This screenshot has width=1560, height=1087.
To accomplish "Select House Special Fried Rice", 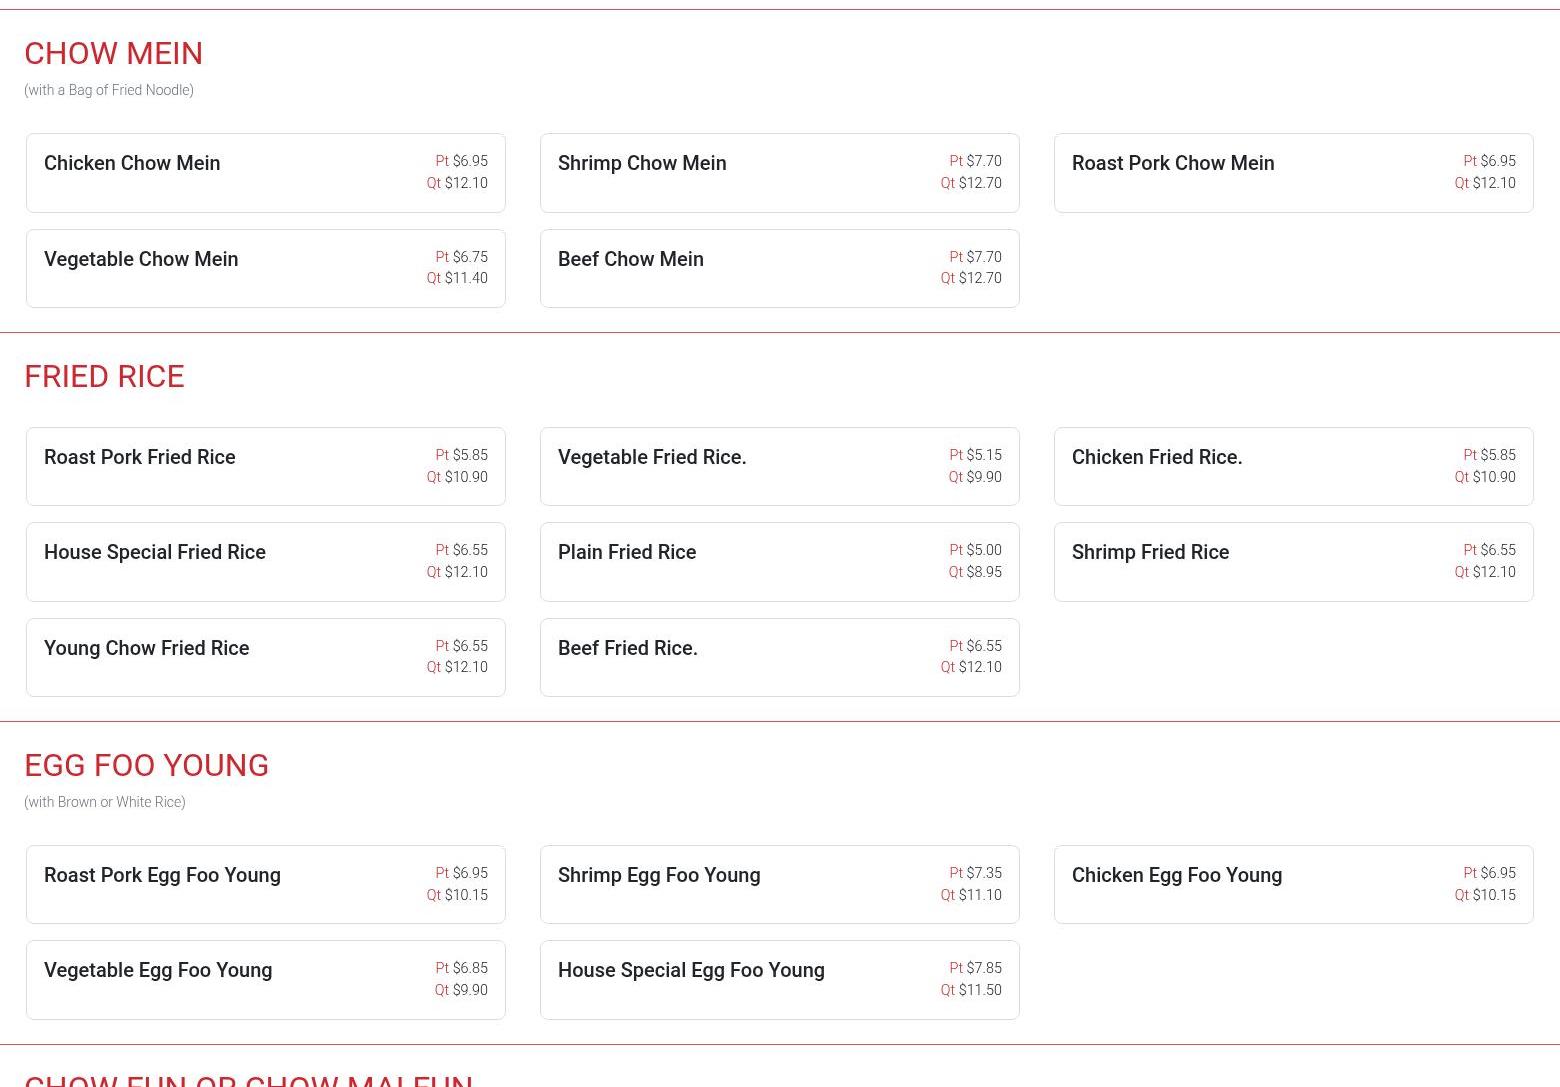I will point(265,562).
